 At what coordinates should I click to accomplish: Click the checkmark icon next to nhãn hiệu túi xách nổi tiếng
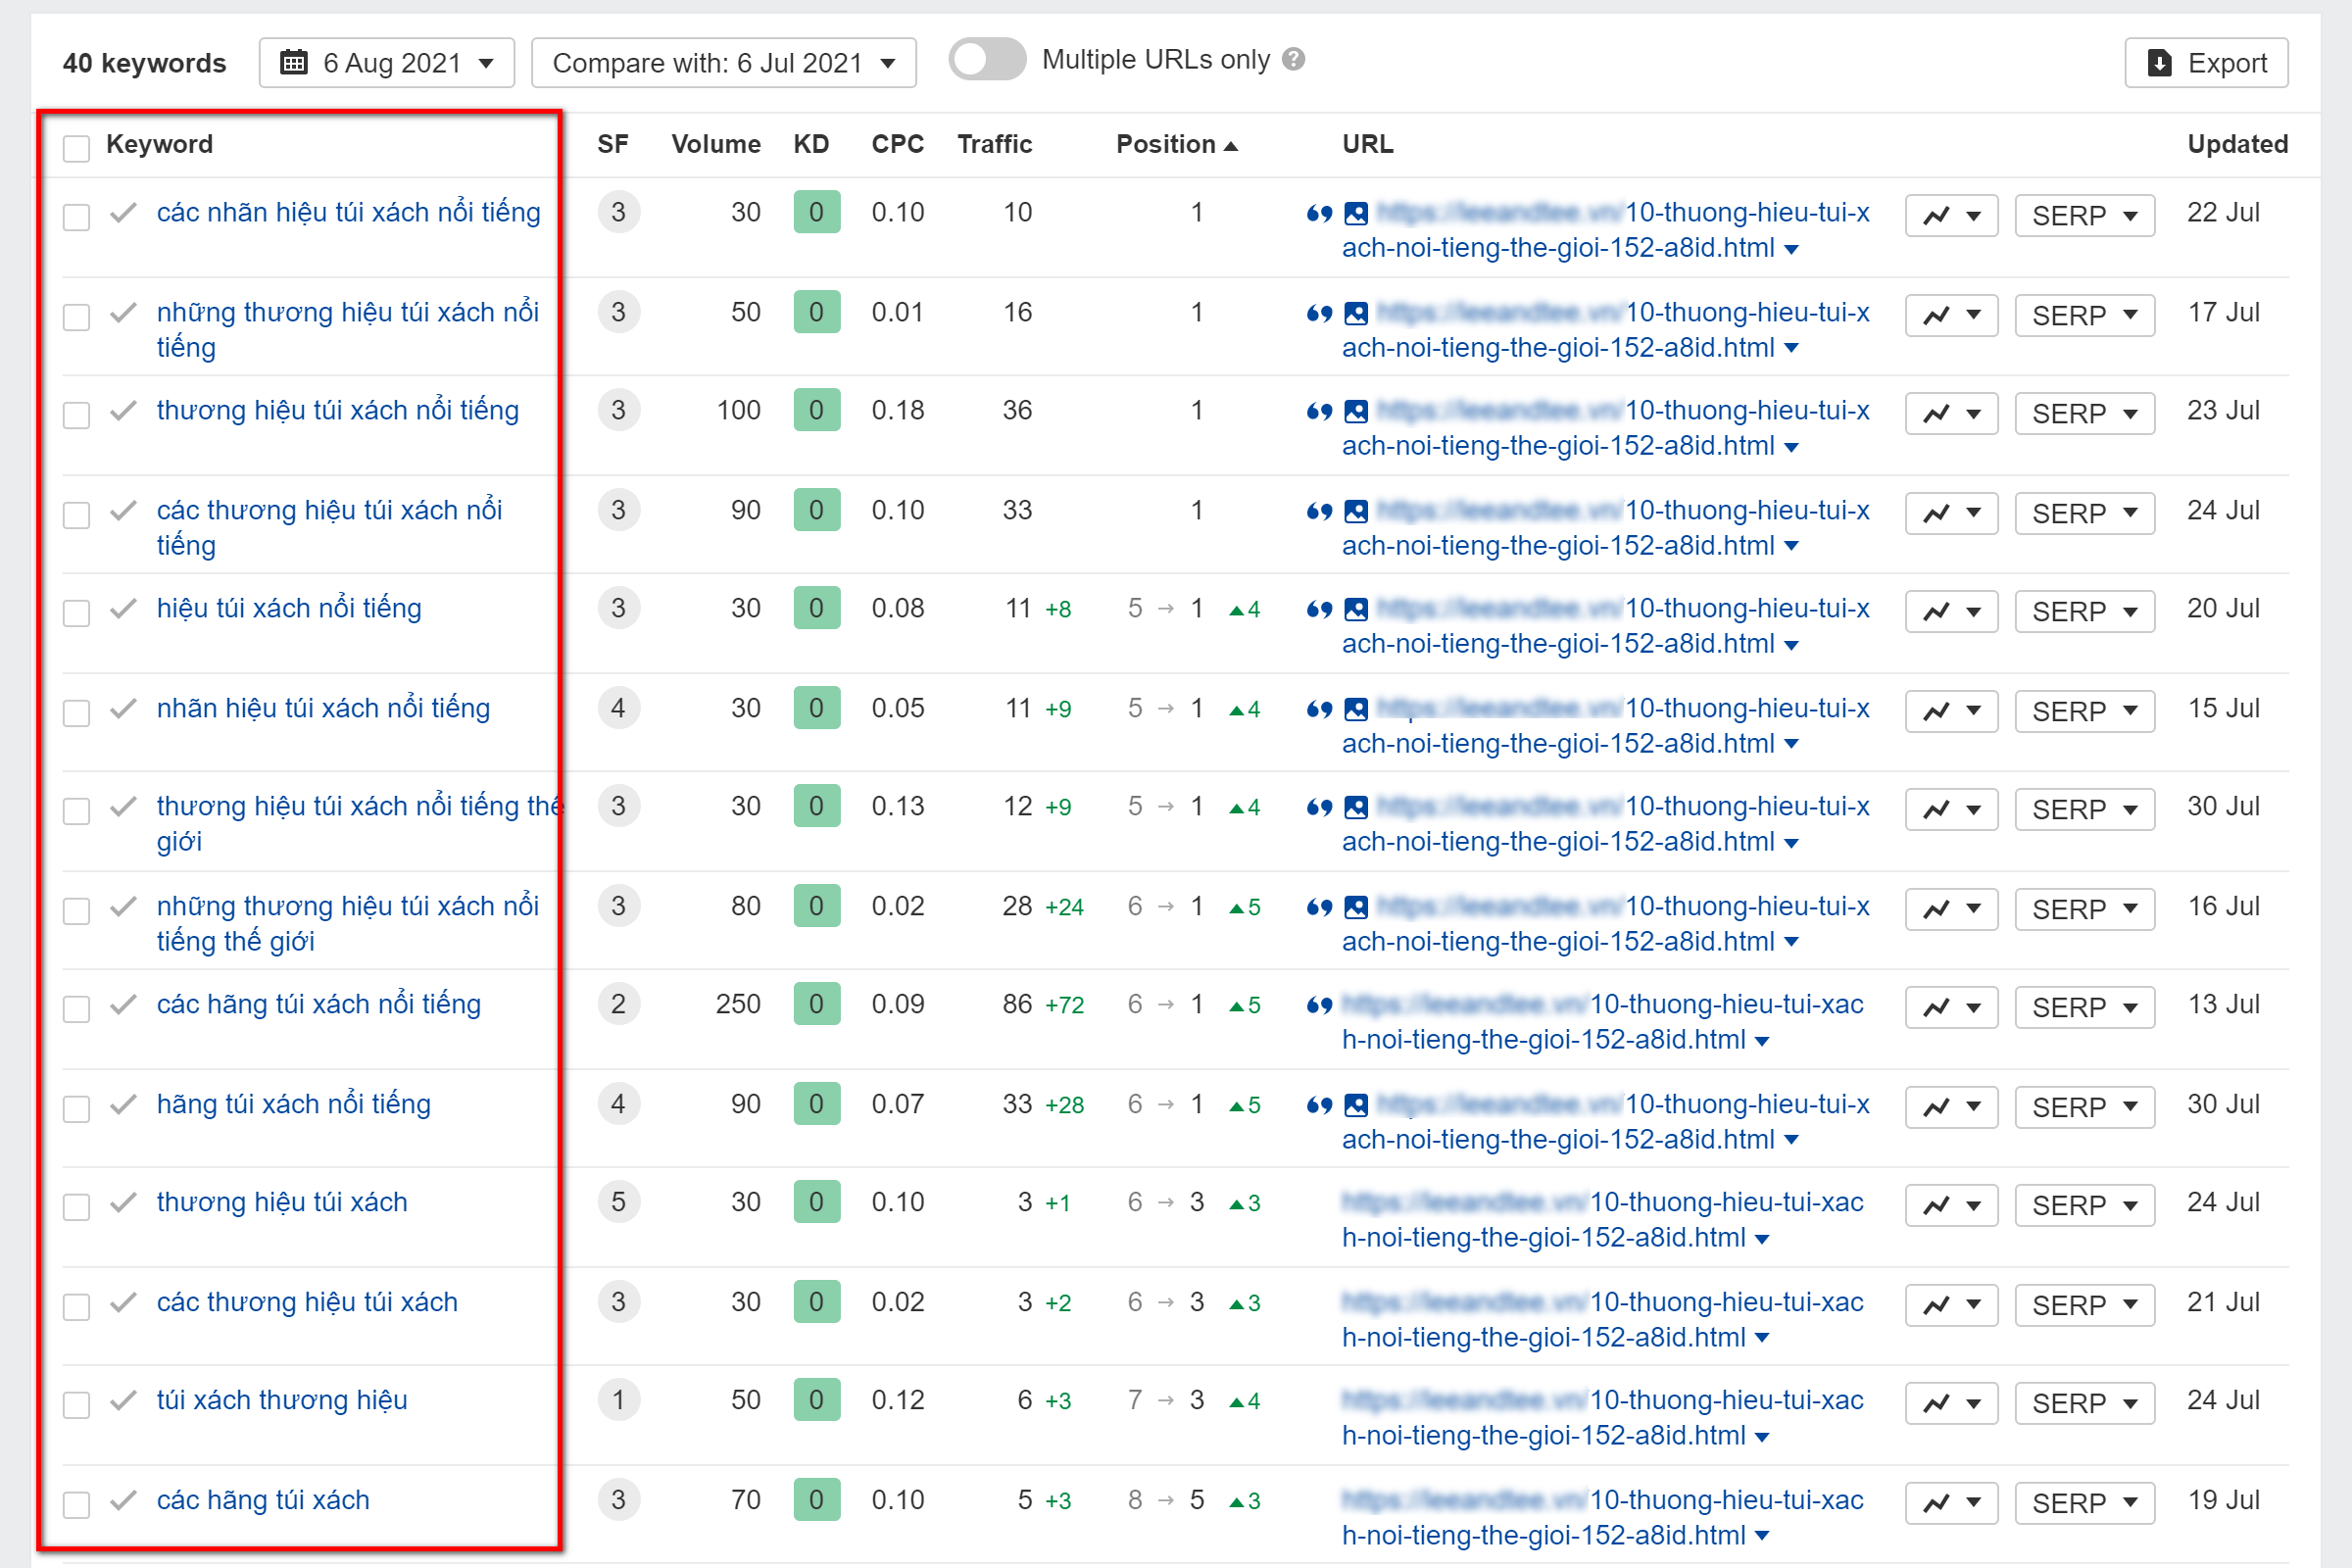coord(123,709)
